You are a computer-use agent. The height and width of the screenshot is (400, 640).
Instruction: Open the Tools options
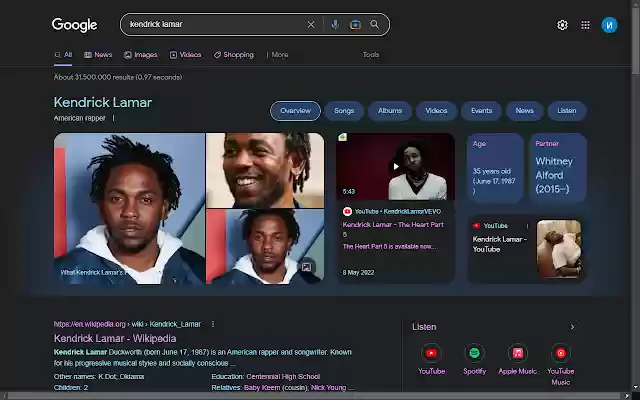pos(371,55)
